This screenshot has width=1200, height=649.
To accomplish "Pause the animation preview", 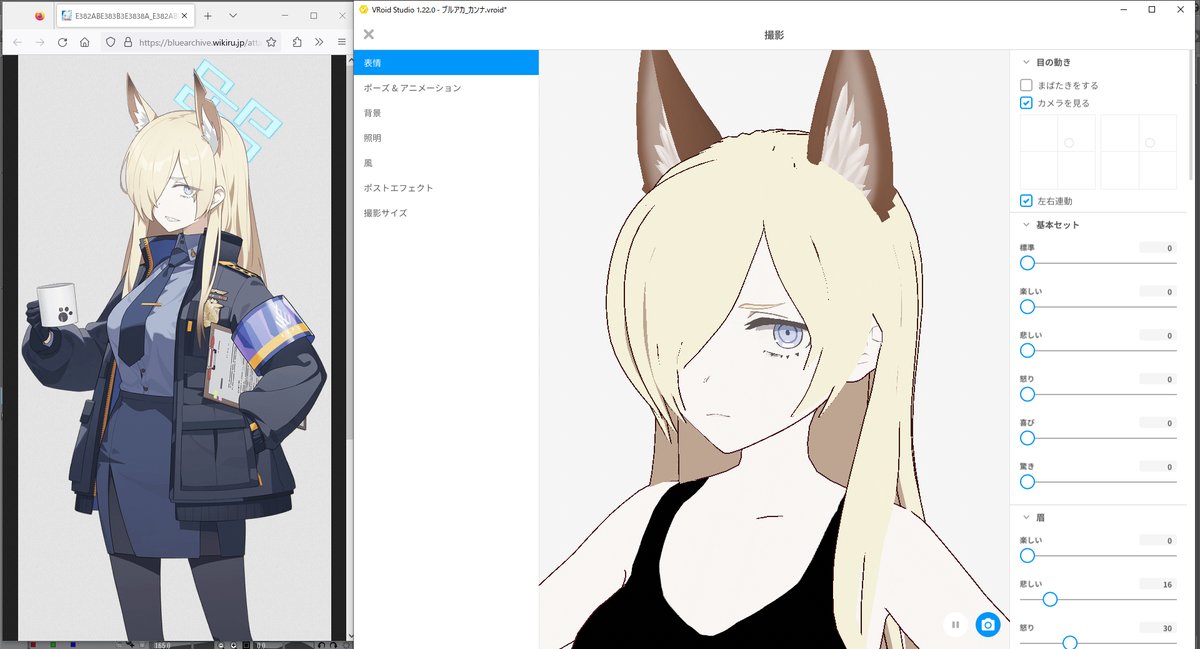I will tap(955, 625).
